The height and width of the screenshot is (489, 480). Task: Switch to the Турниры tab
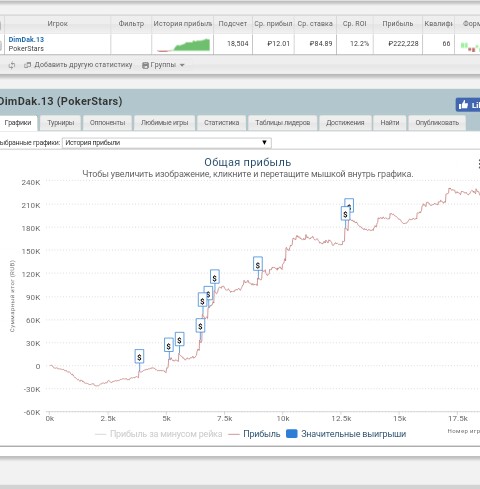(61, 123)
